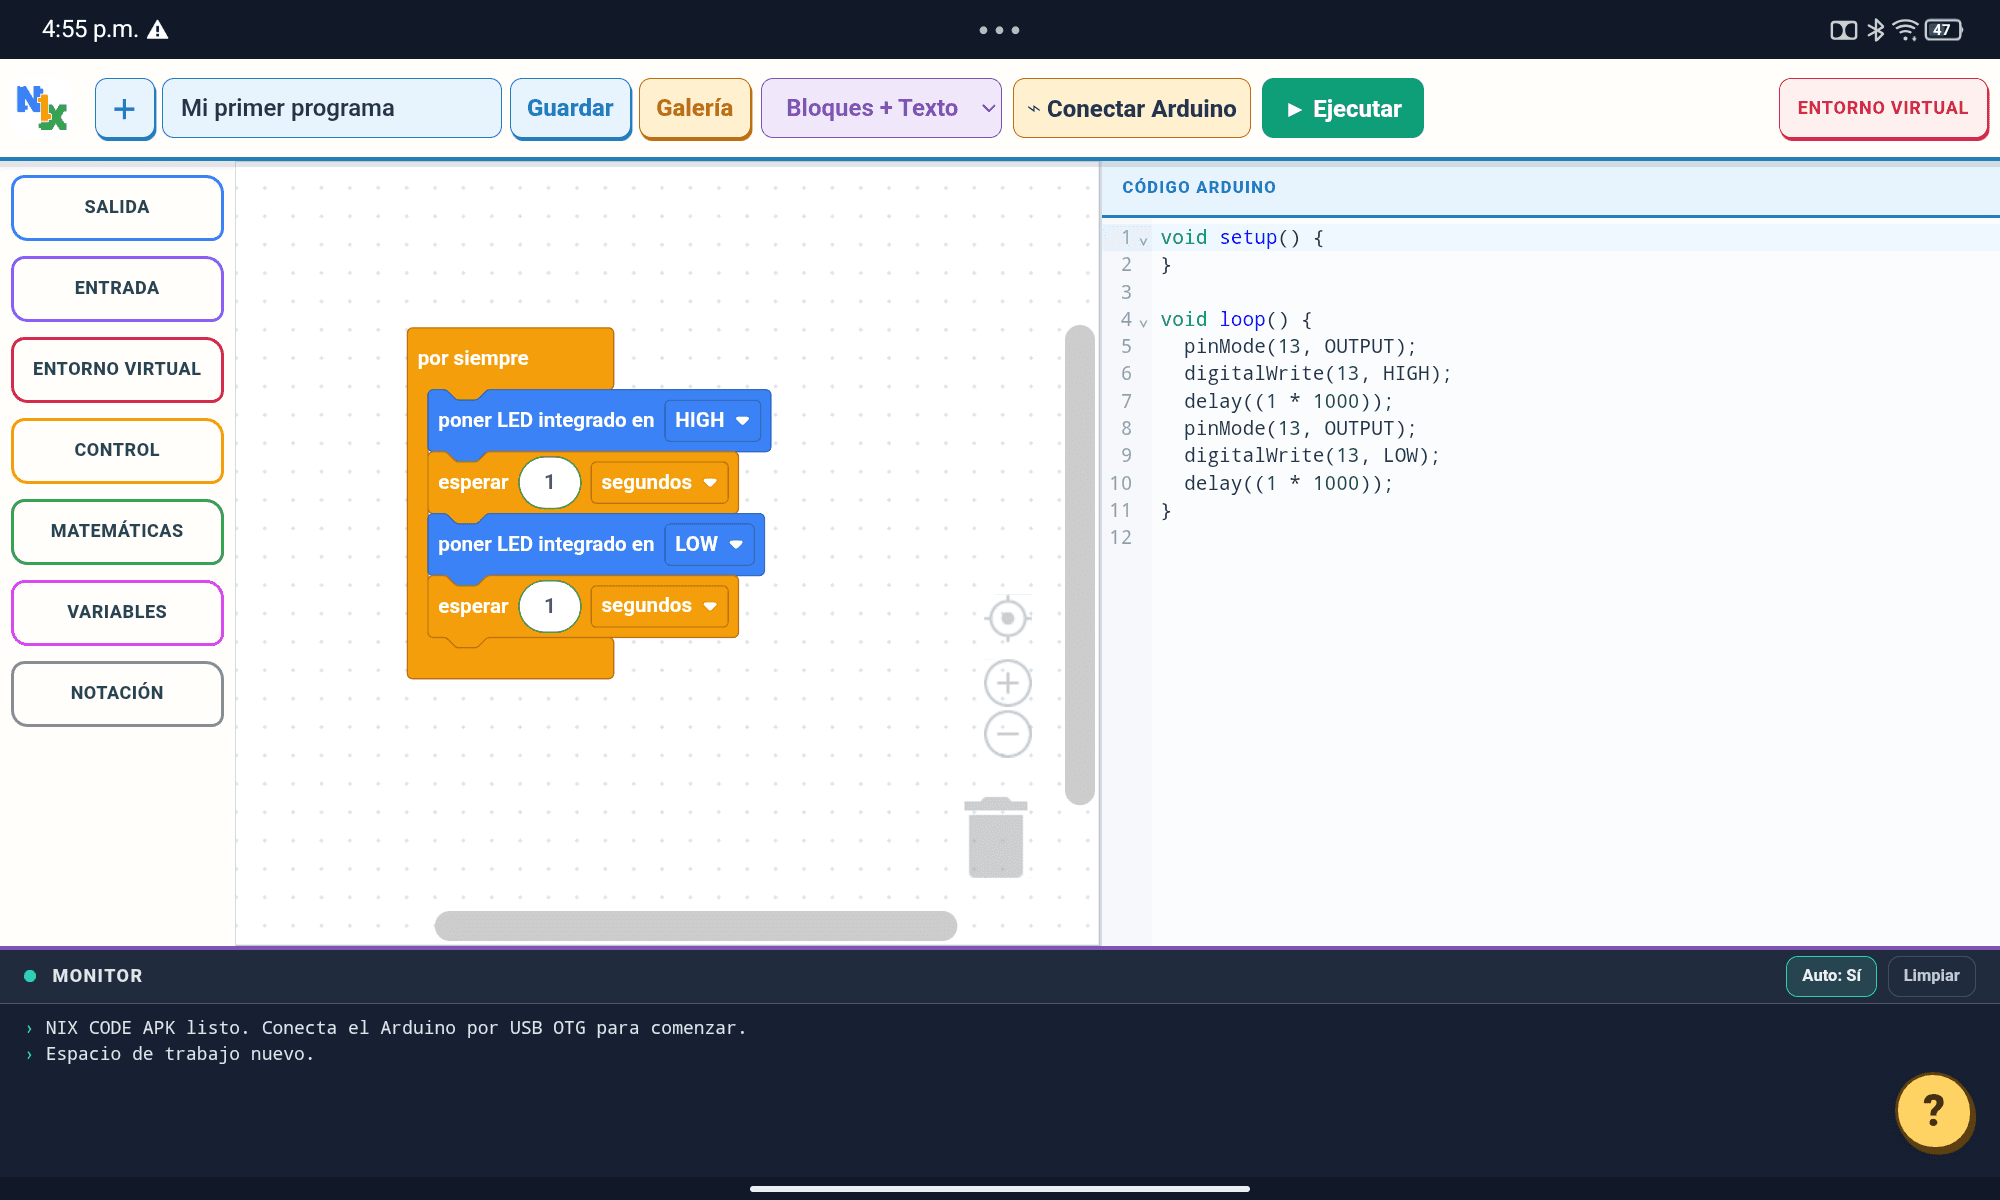Open the yellow help question mark

click(x=1934, y=1111)
